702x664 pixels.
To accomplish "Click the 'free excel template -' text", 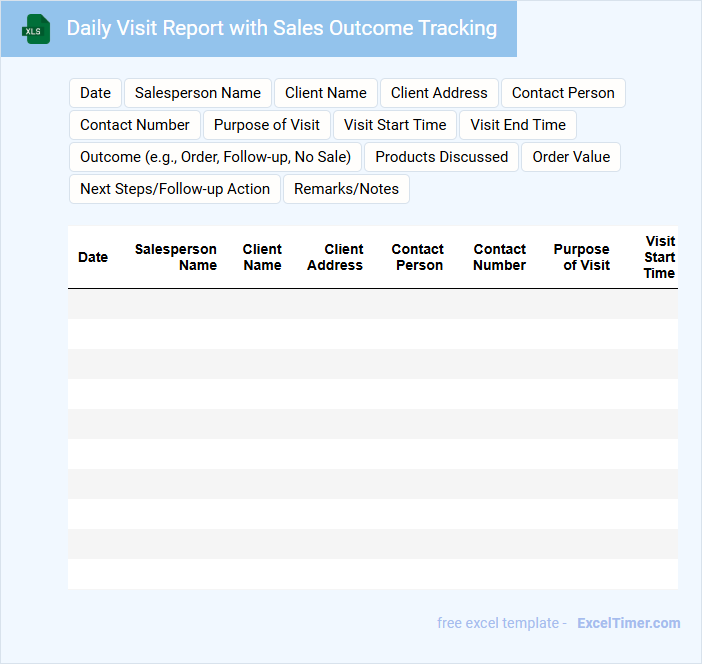I will tap(502, 623).
